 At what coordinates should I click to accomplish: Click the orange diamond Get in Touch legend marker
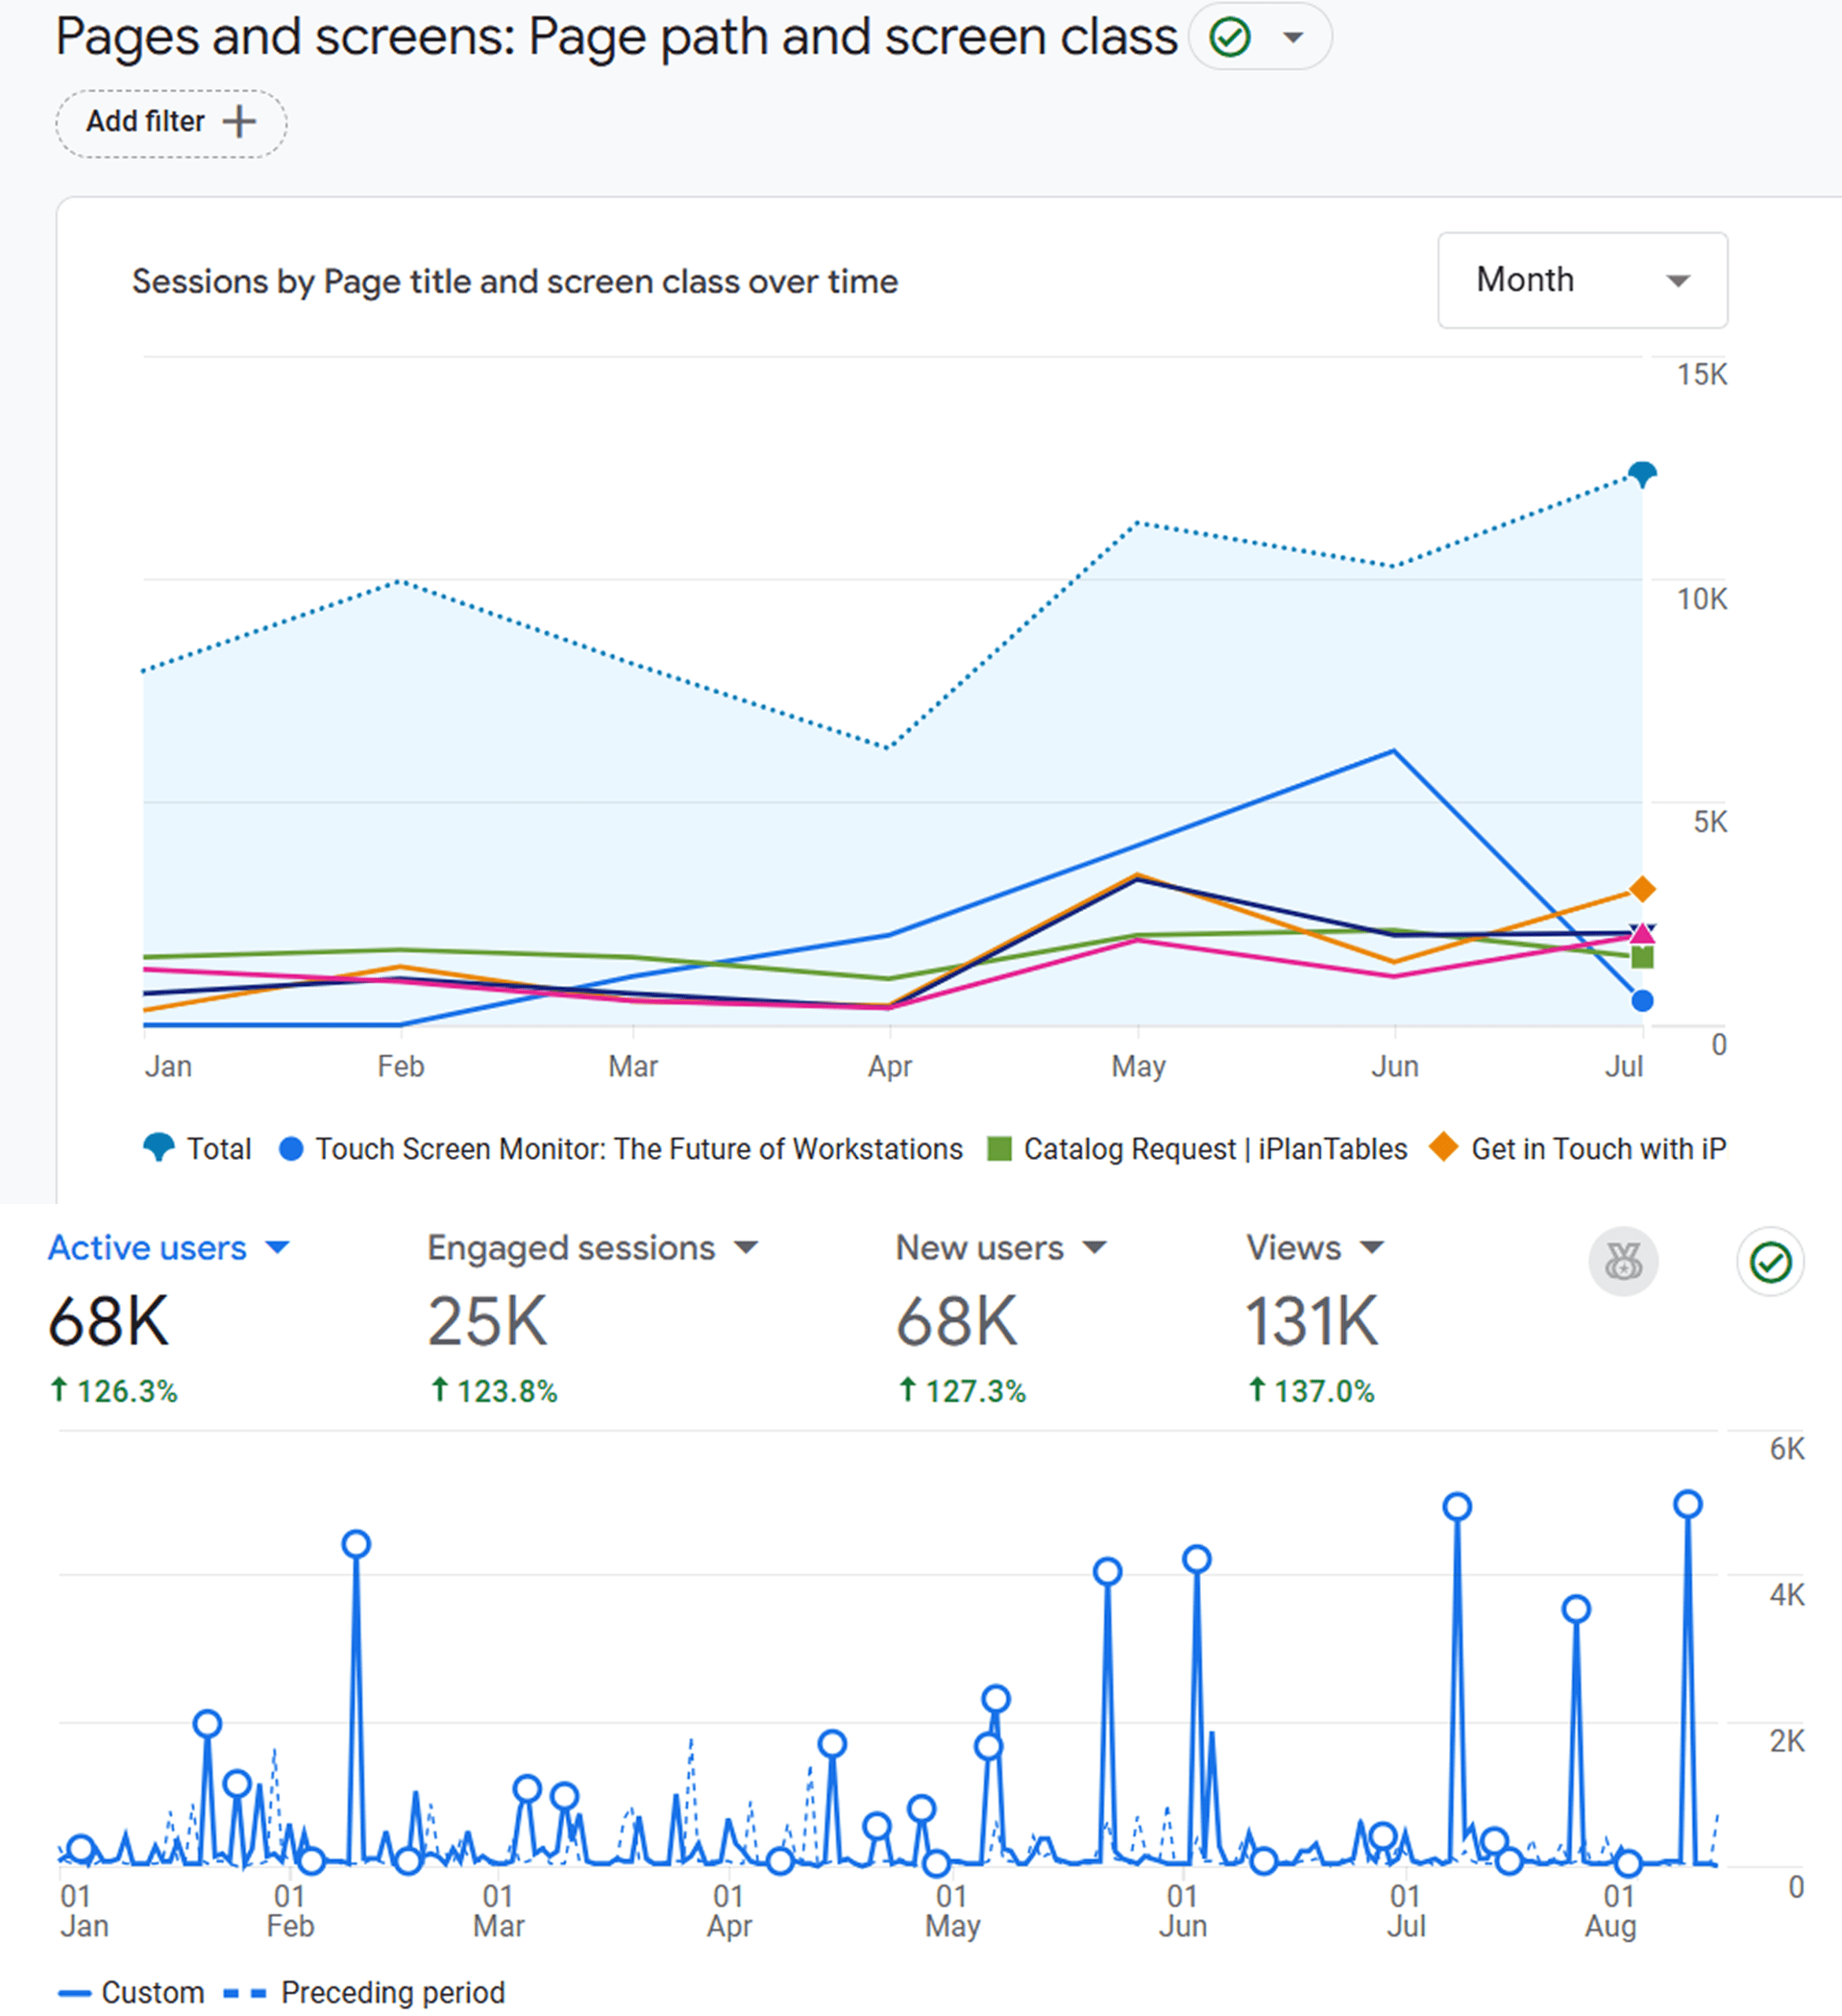[x=1443, y=1147]
